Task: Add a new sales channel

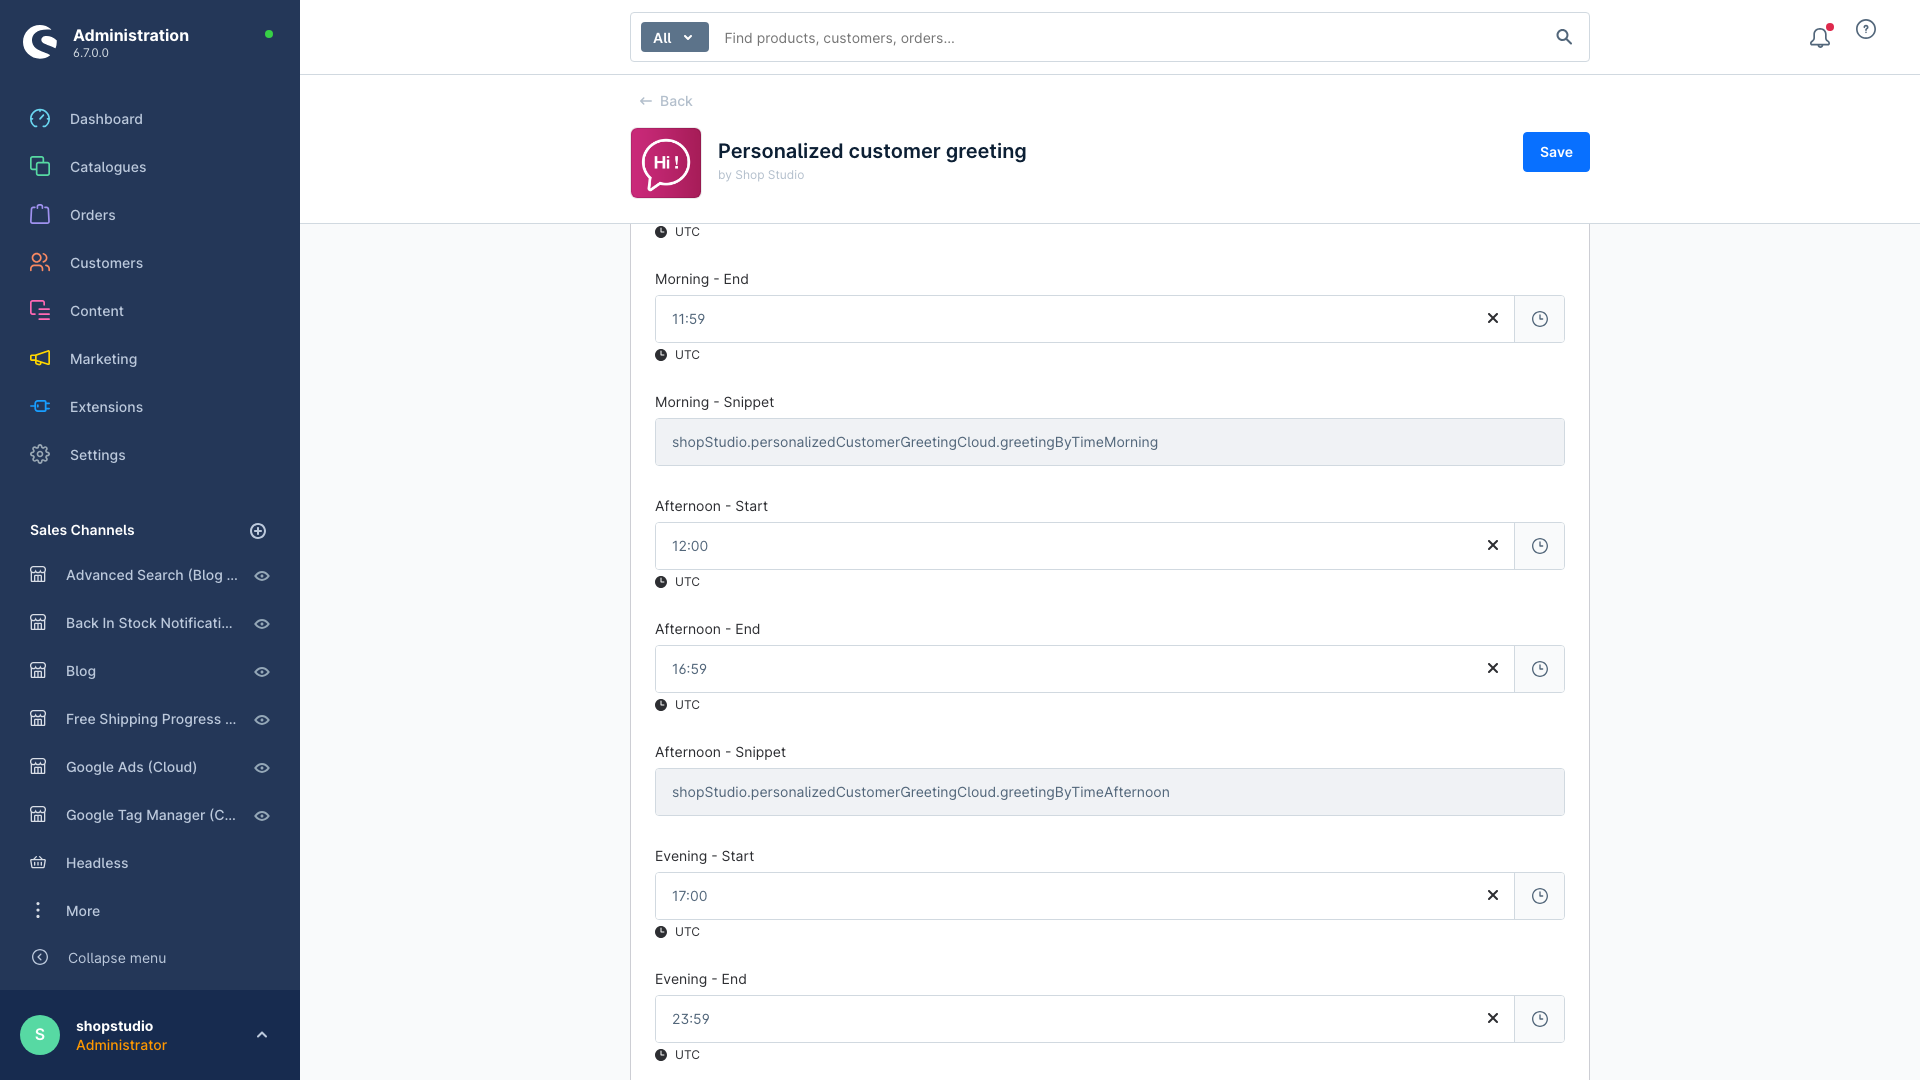Action: (x=258, y=531)
